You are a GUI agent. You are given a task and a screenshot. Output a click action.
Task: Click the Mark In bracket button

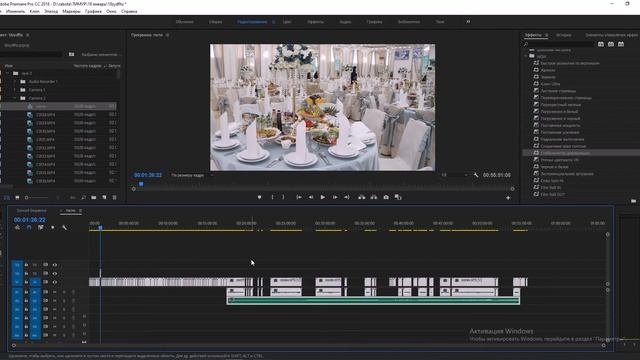(272, 197)
